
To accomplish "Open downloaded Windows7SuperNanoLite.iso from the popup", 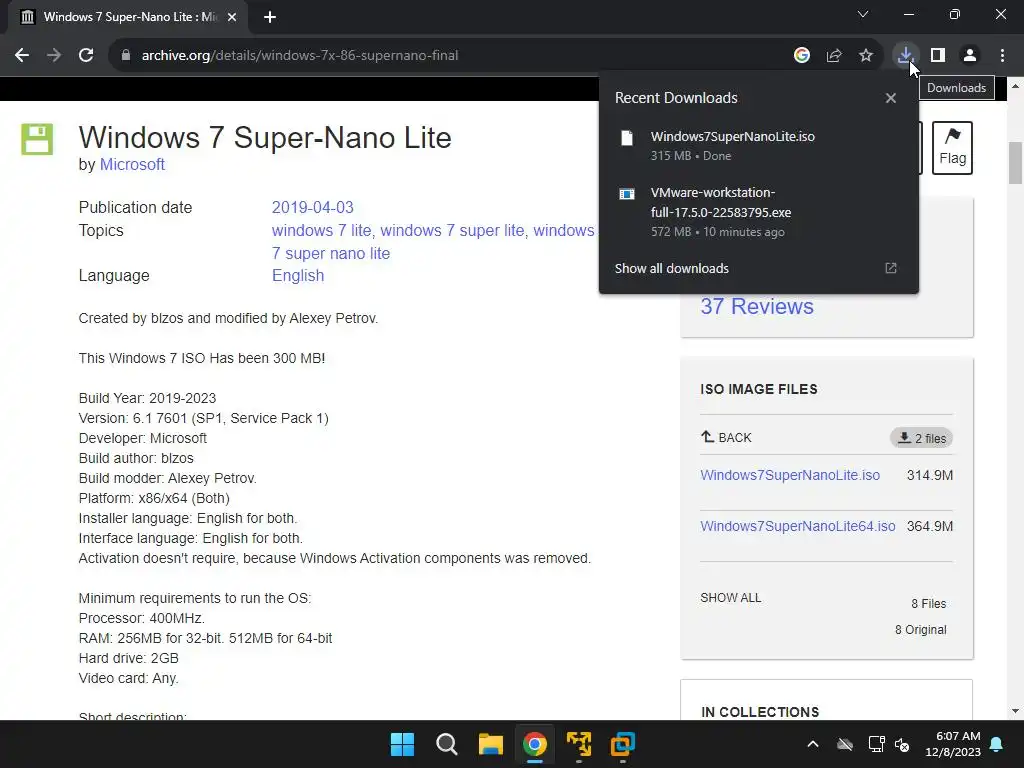I will pos(758,146).
